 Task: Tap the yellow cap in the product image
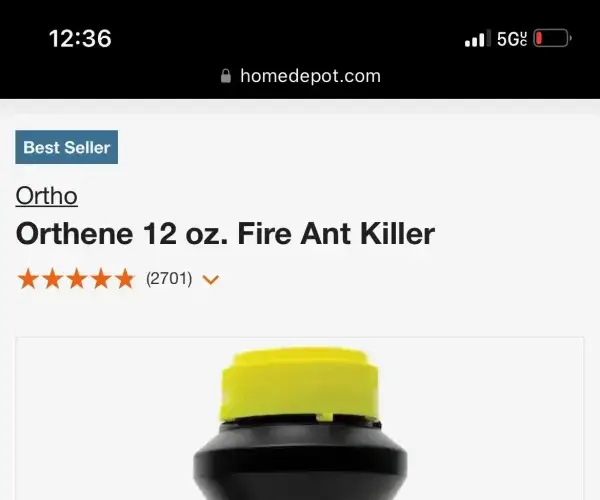pyautogui.click(x=300, y=384)
